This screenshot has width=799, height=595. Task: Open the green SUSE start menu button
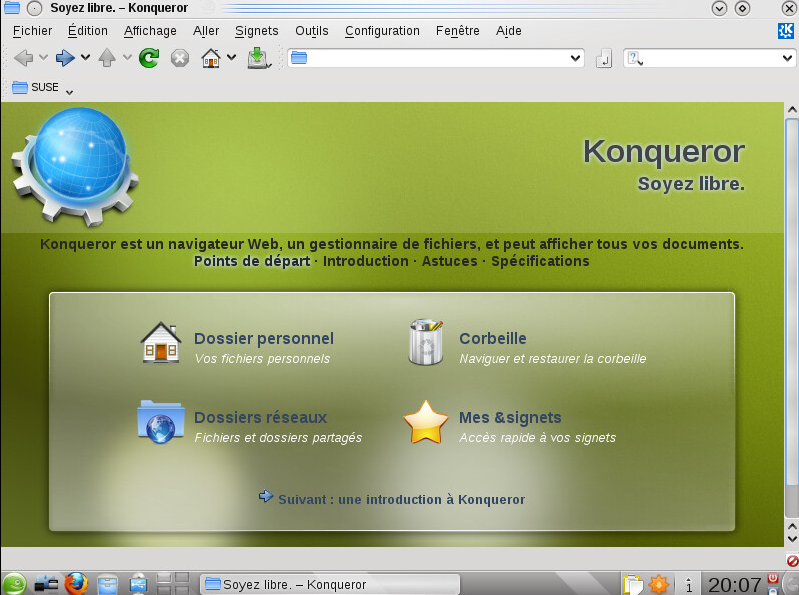coord(14,584)
